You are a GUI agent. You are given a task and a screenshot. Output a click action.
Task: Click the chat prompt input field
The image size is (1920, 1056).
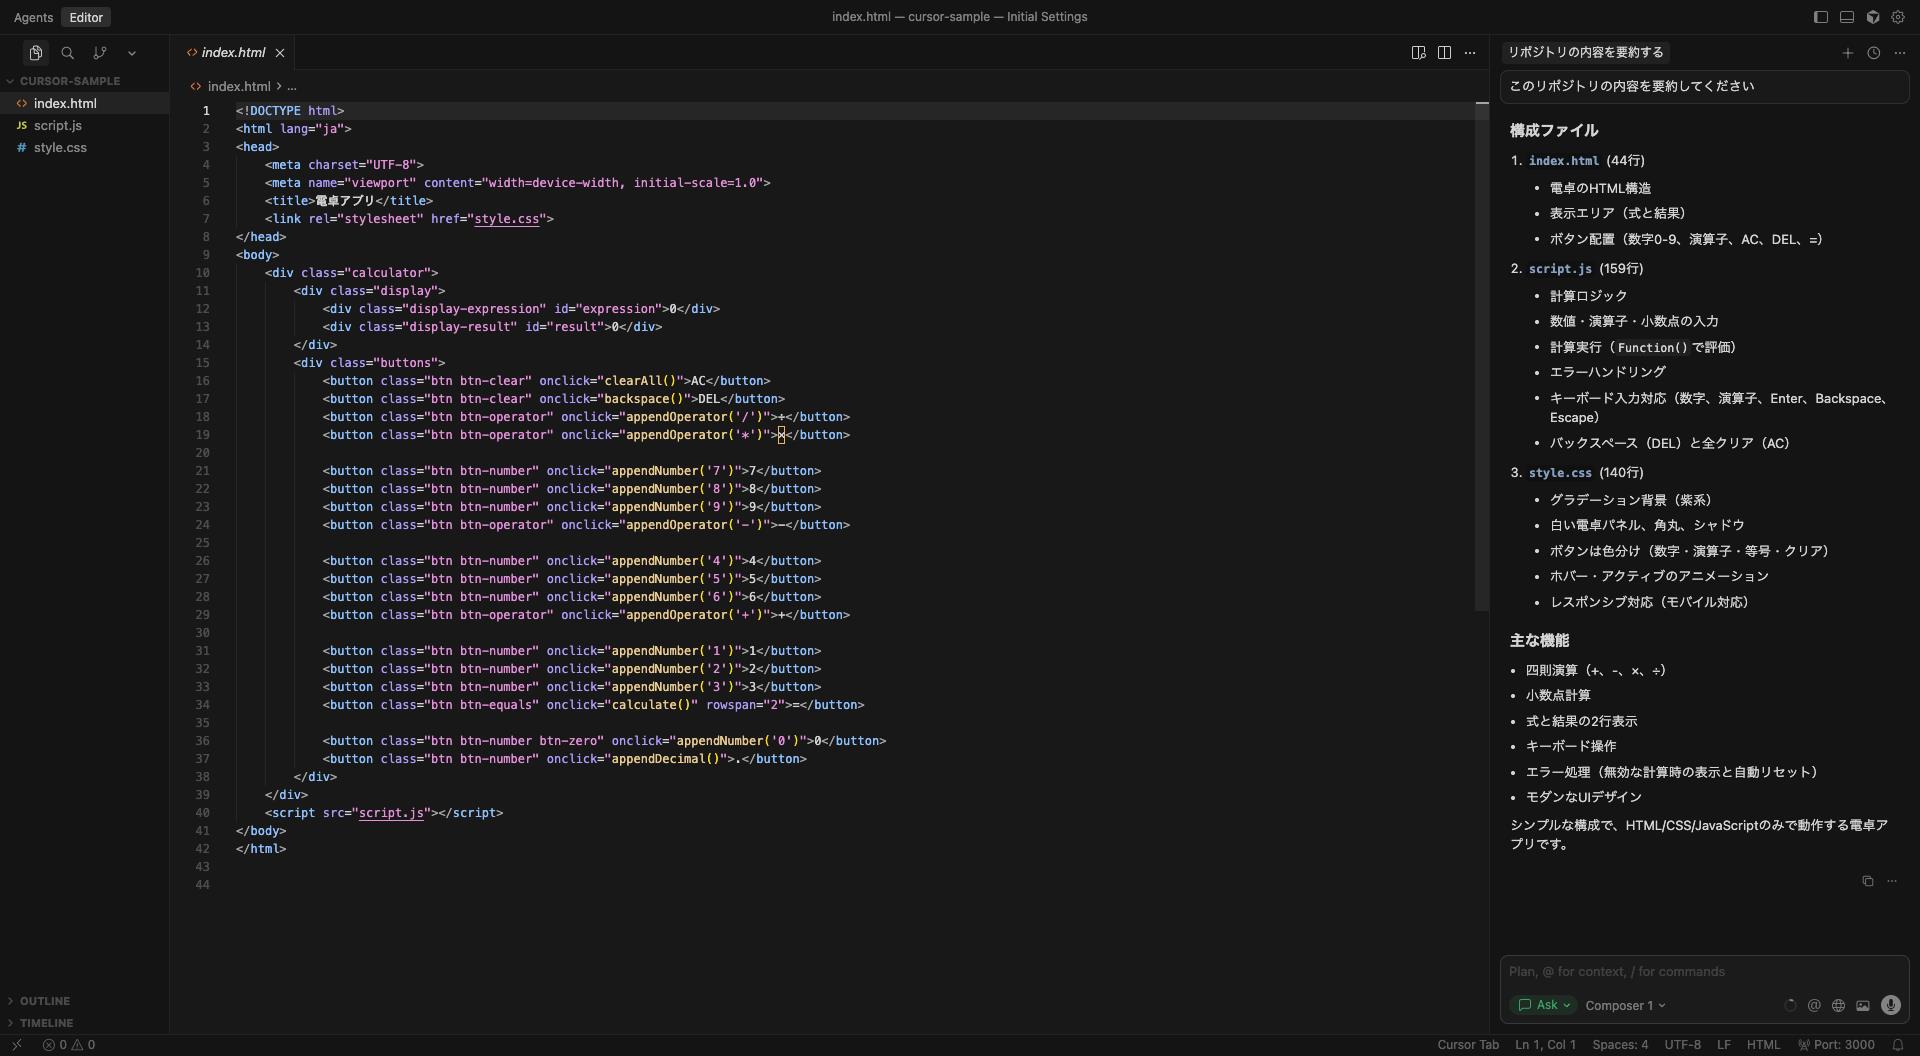[x=1700, y=972]
